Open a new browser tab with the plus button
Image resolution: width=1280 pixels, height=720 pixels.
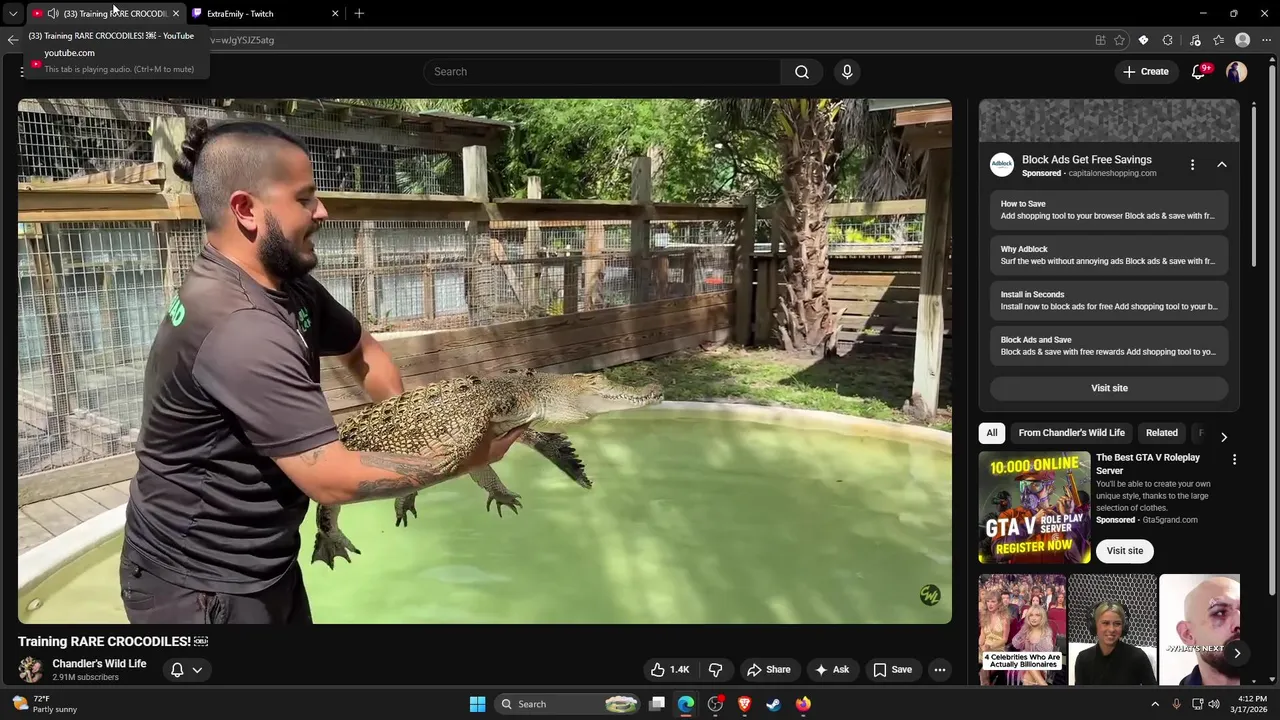coord(359,14)
